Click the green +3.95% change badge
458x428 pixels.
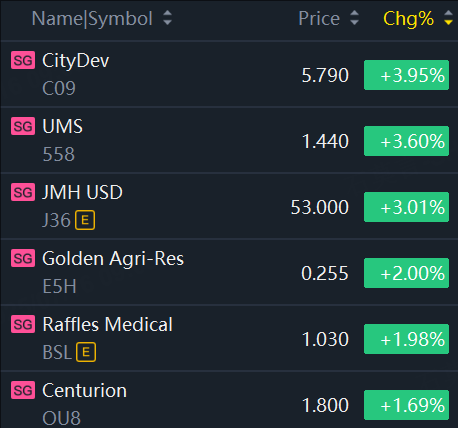point(406,75)
